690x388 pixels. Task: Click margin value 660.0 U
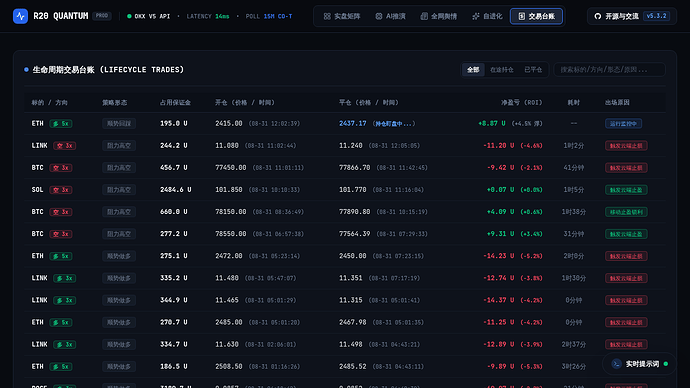[173, 212]
